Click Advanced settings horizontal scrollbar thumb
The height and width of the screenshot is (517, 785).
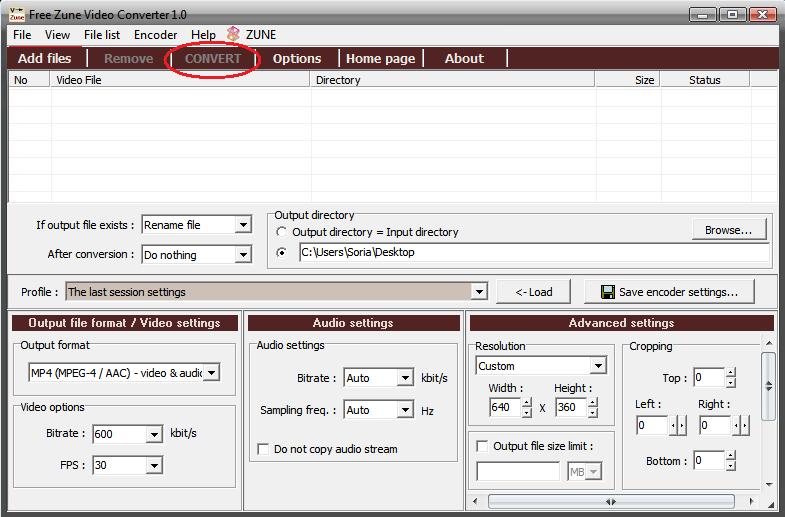[611, 501]
